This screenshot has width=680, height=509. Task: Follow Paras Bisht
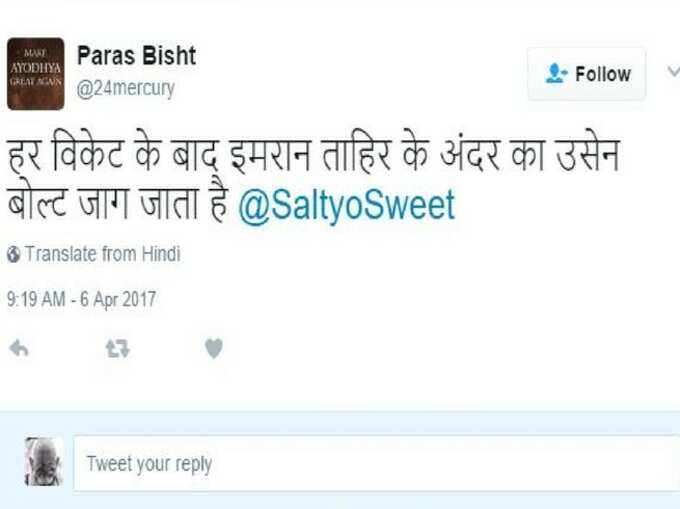(586, 74)
